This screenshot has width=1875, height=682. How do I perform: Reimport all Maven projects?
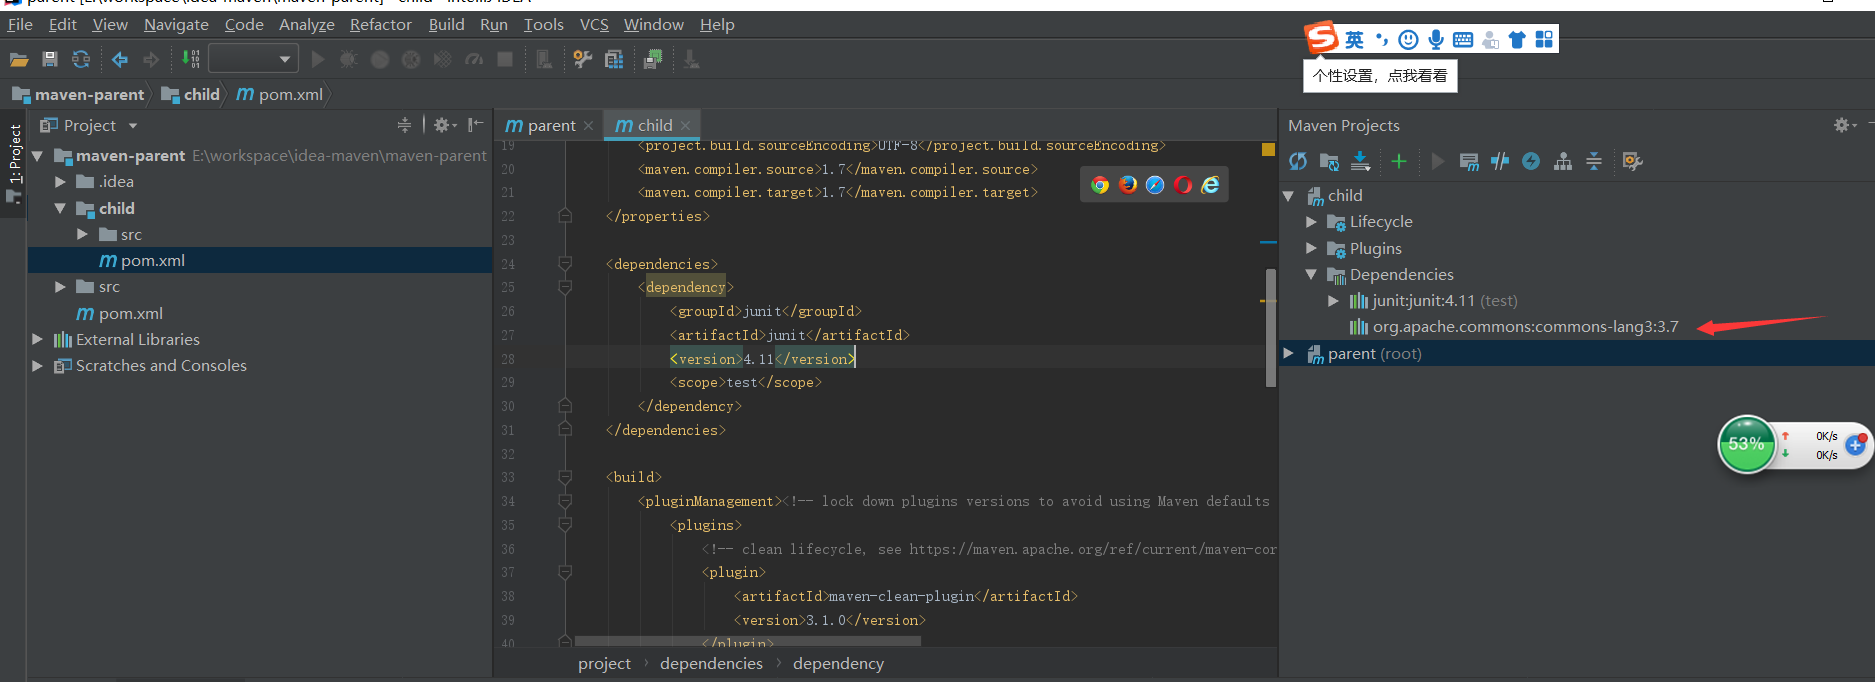[1298, 161]
